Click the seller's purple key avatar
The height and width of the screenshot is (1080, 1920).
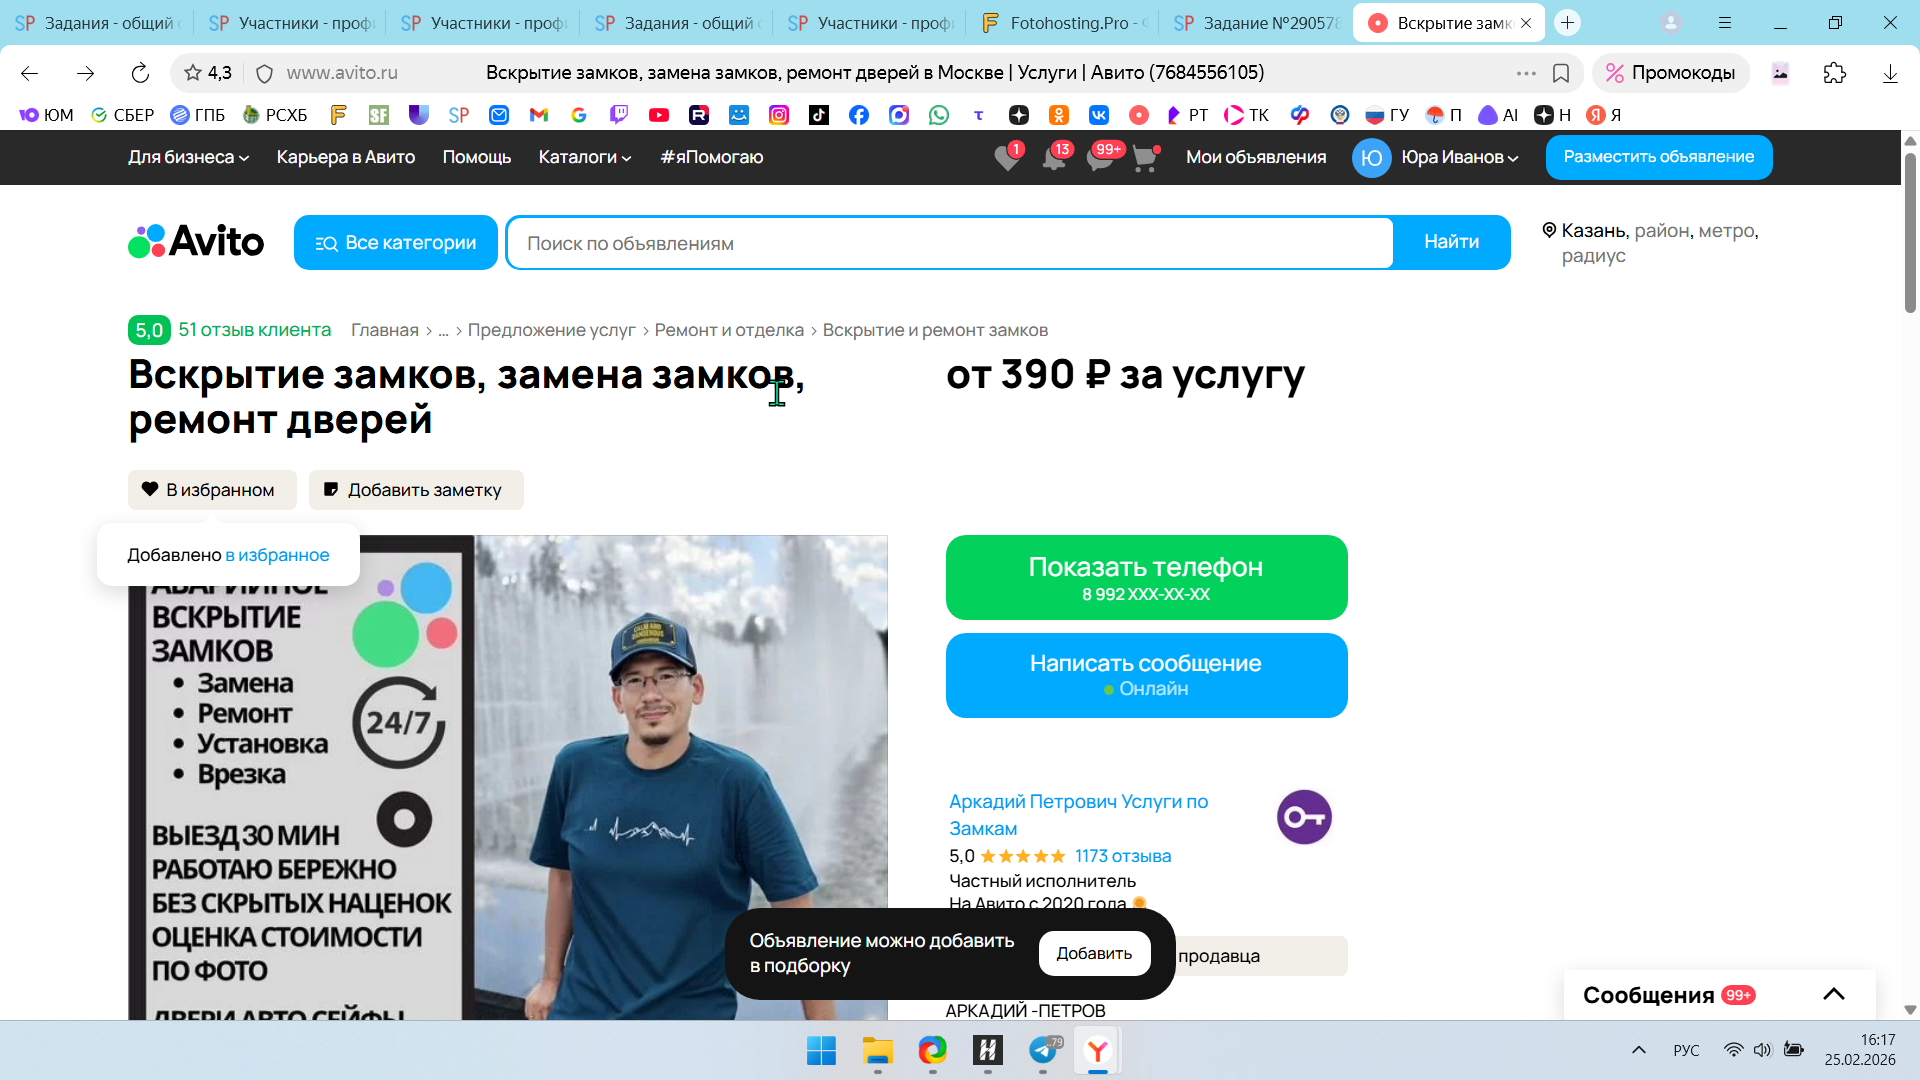(x=1304, y=817)
